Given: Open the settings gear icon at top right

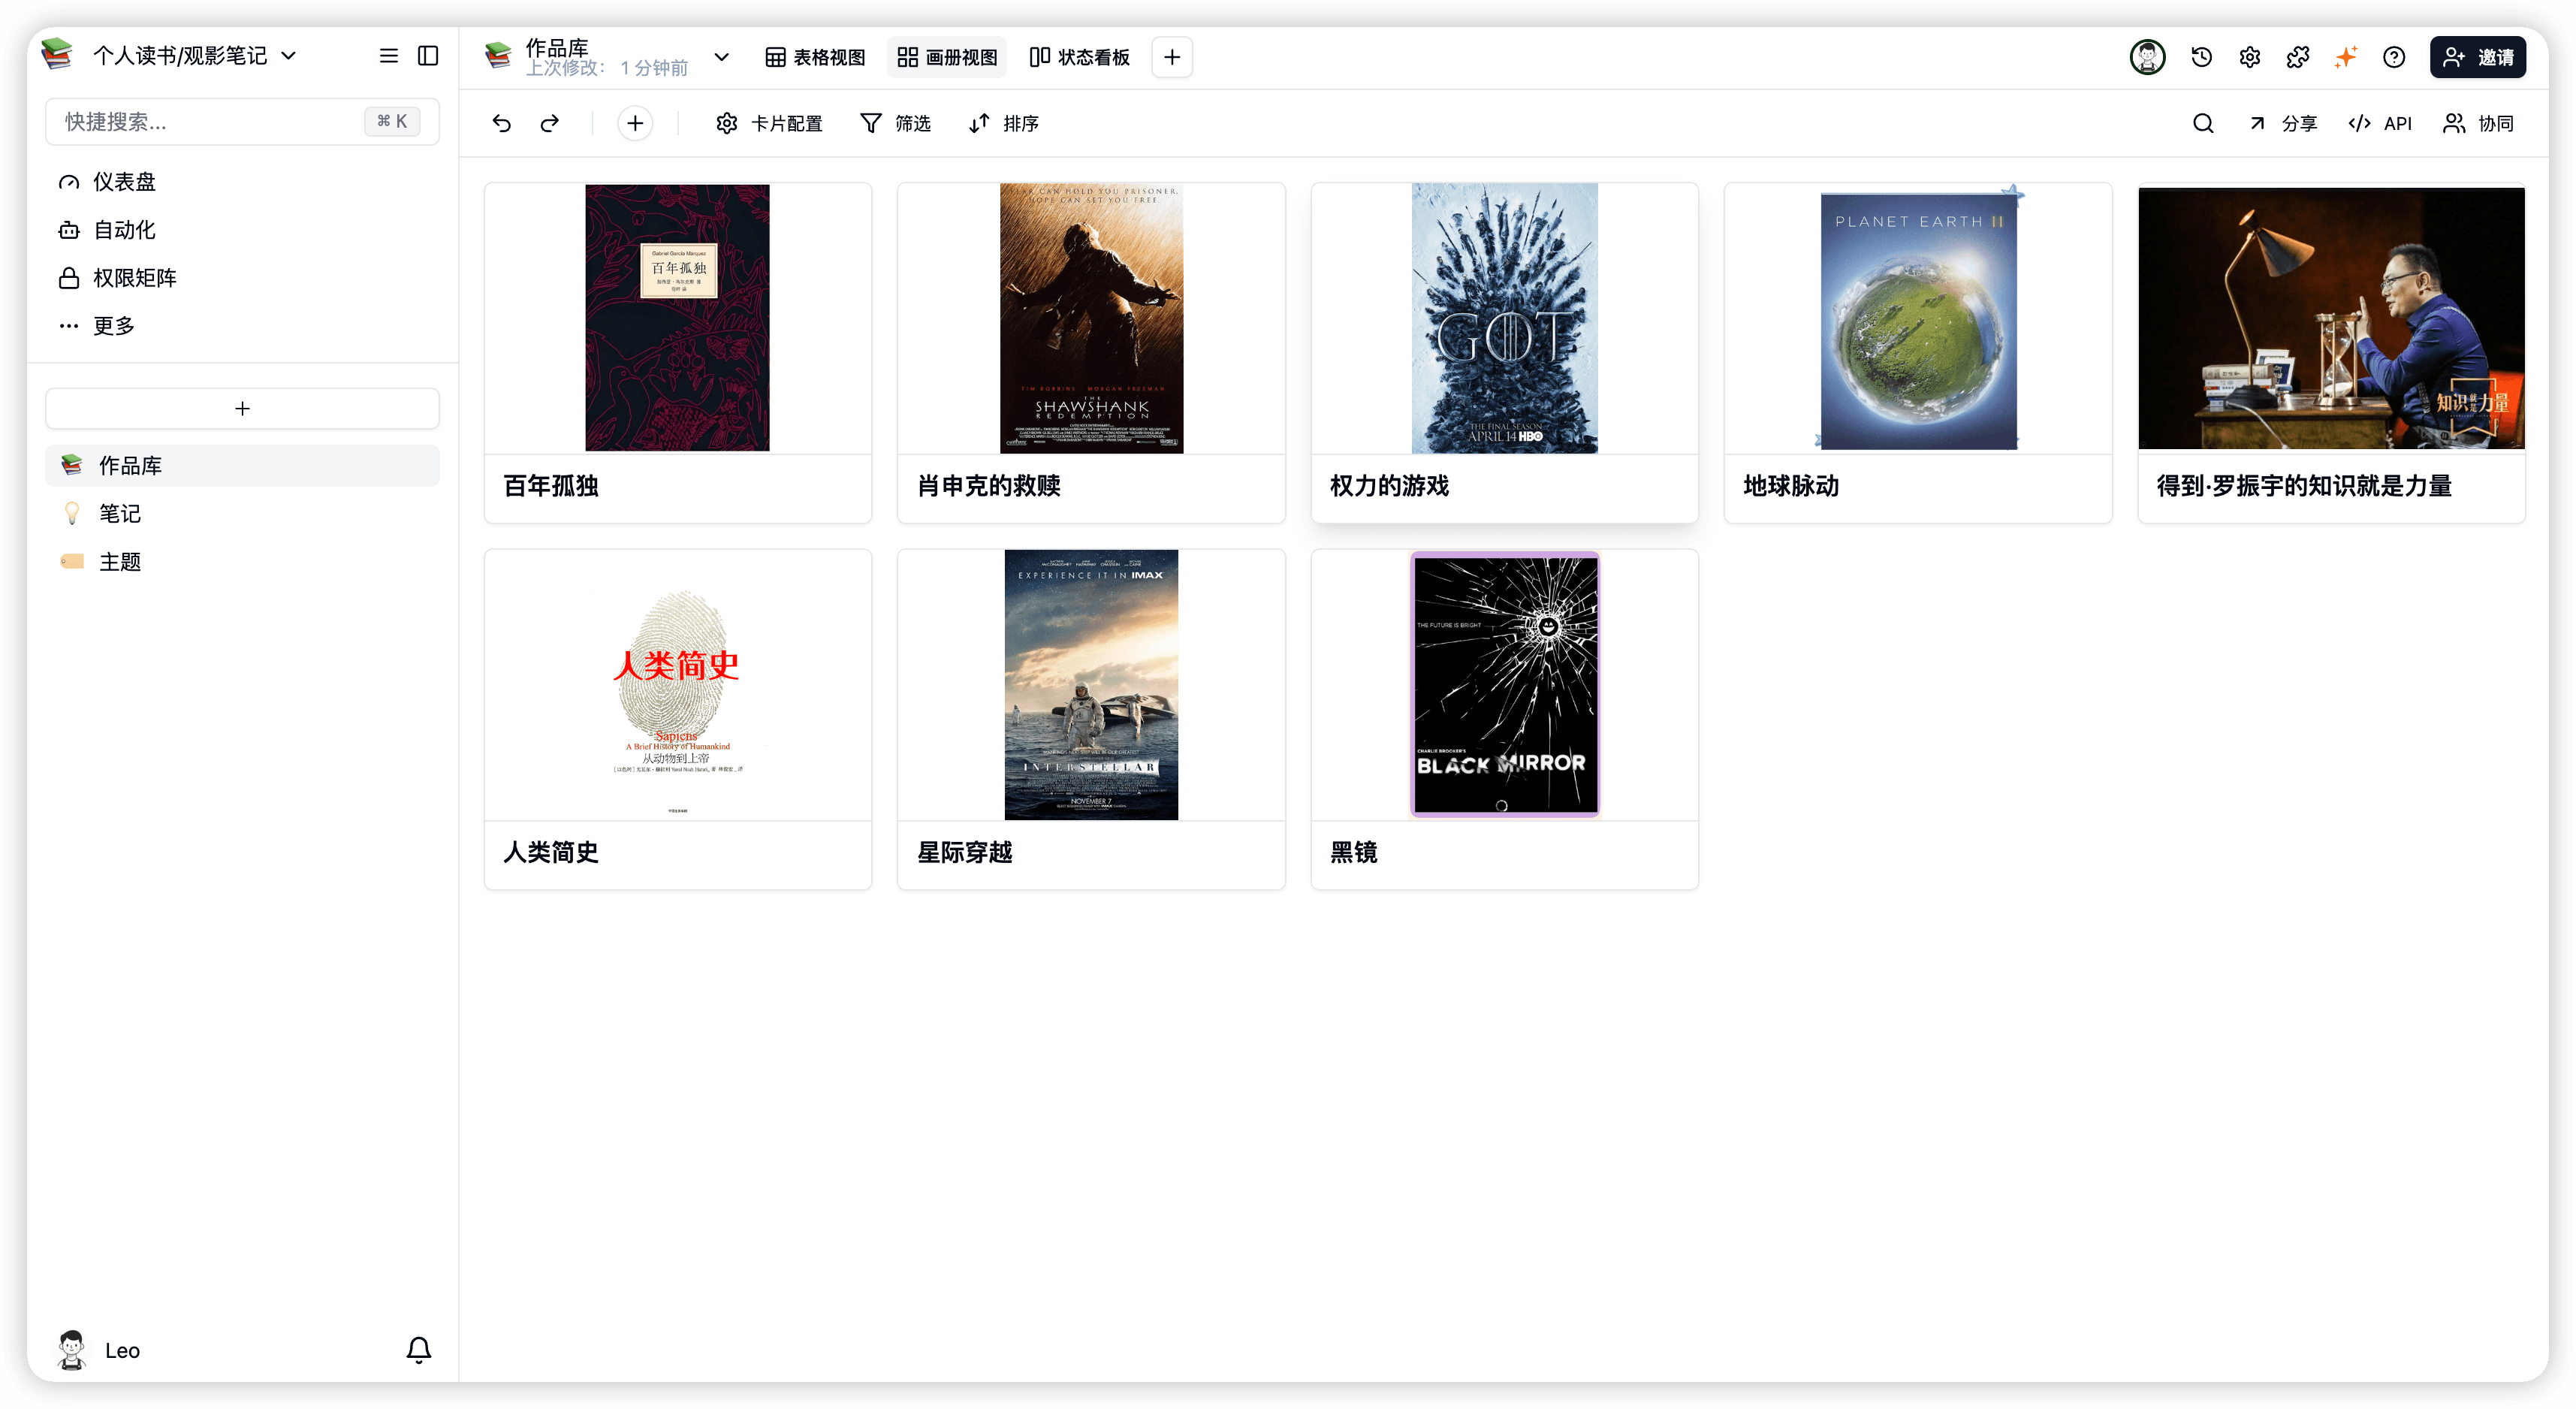Looking at the screenshot, I should pos(2249,57).
